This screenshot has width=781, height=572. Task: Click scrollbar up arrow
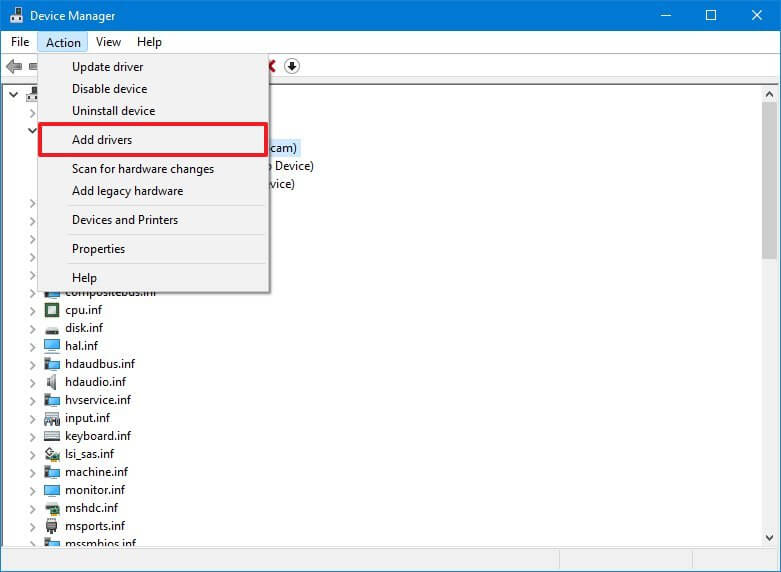[770, 94]
